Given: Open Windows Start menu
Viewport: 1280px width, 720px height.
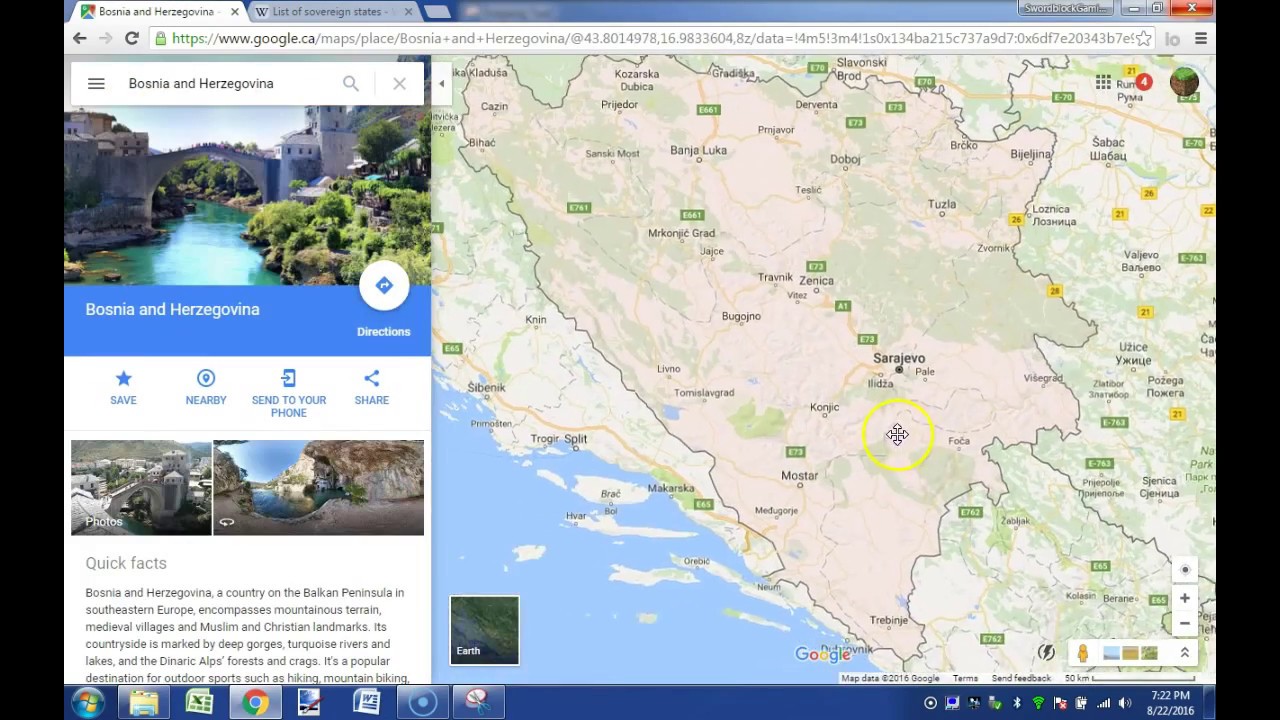Looking at the screenshot, I should 88,703.
